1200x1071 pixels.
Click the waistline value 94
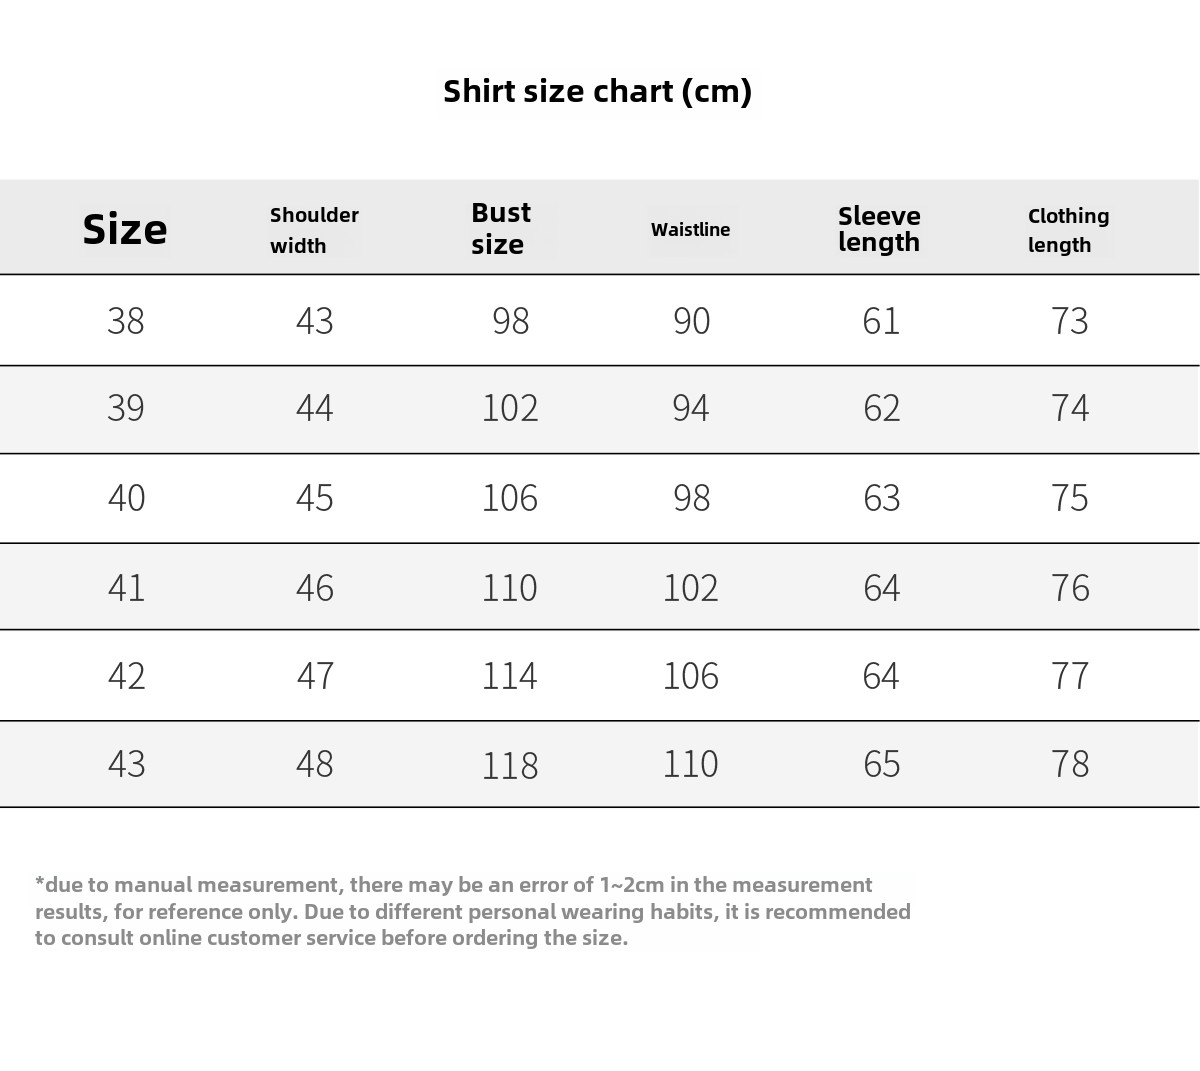(691, 408)
